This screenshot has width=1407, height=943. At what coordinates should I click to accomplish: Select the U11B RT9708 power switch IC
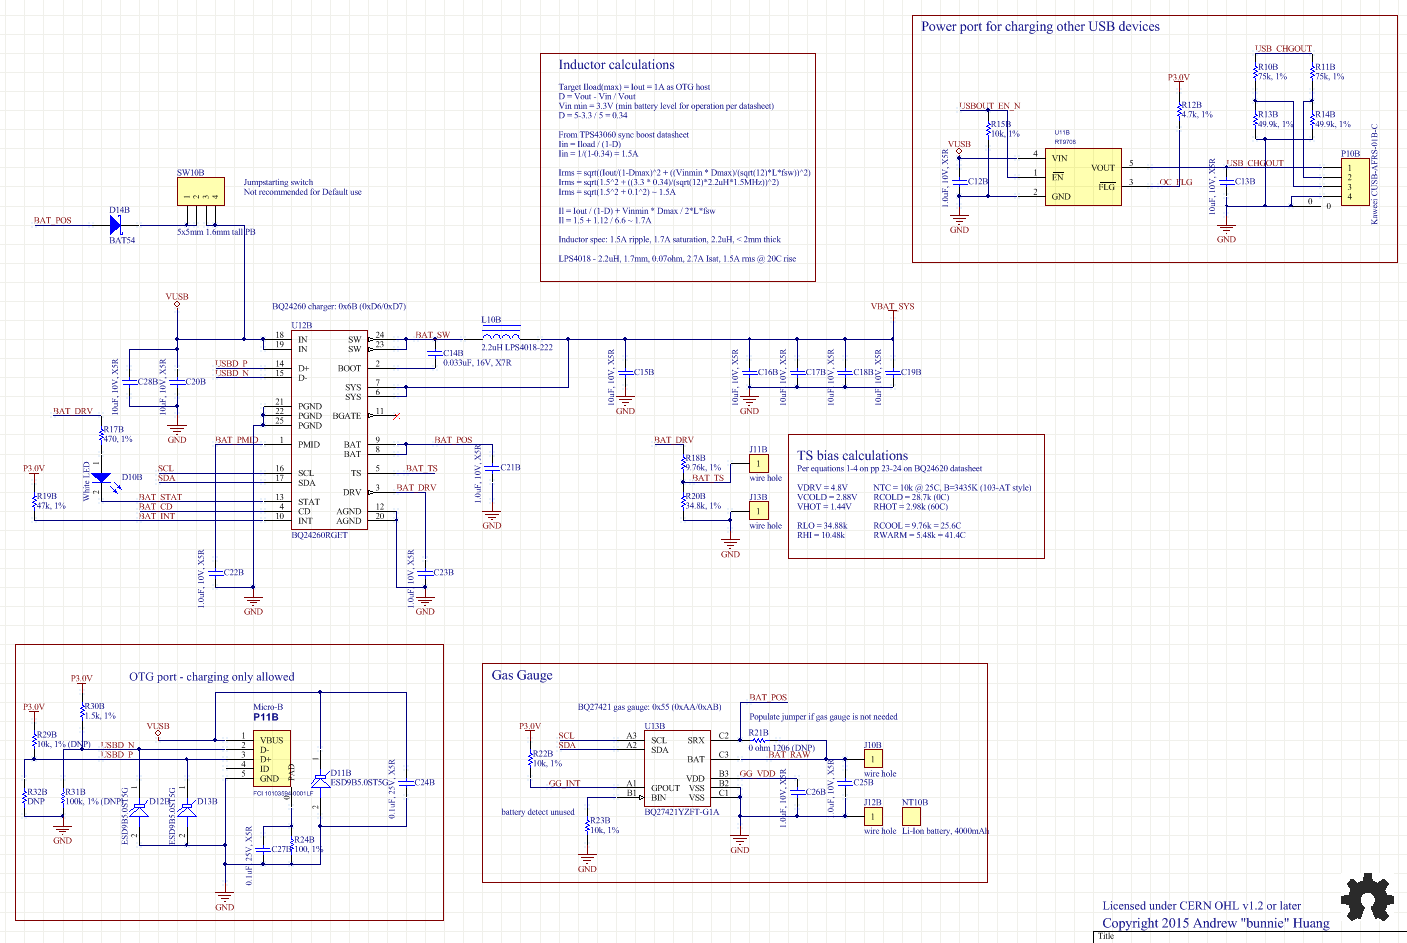pyautogui.click(x=1082, y=178)
